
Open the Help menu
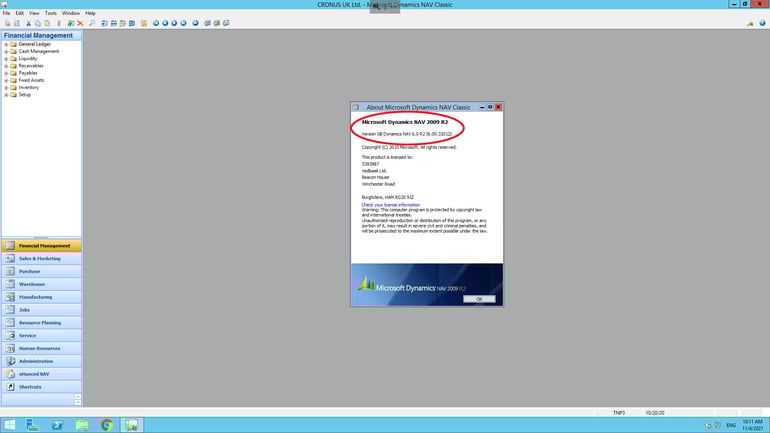[90, 13]
